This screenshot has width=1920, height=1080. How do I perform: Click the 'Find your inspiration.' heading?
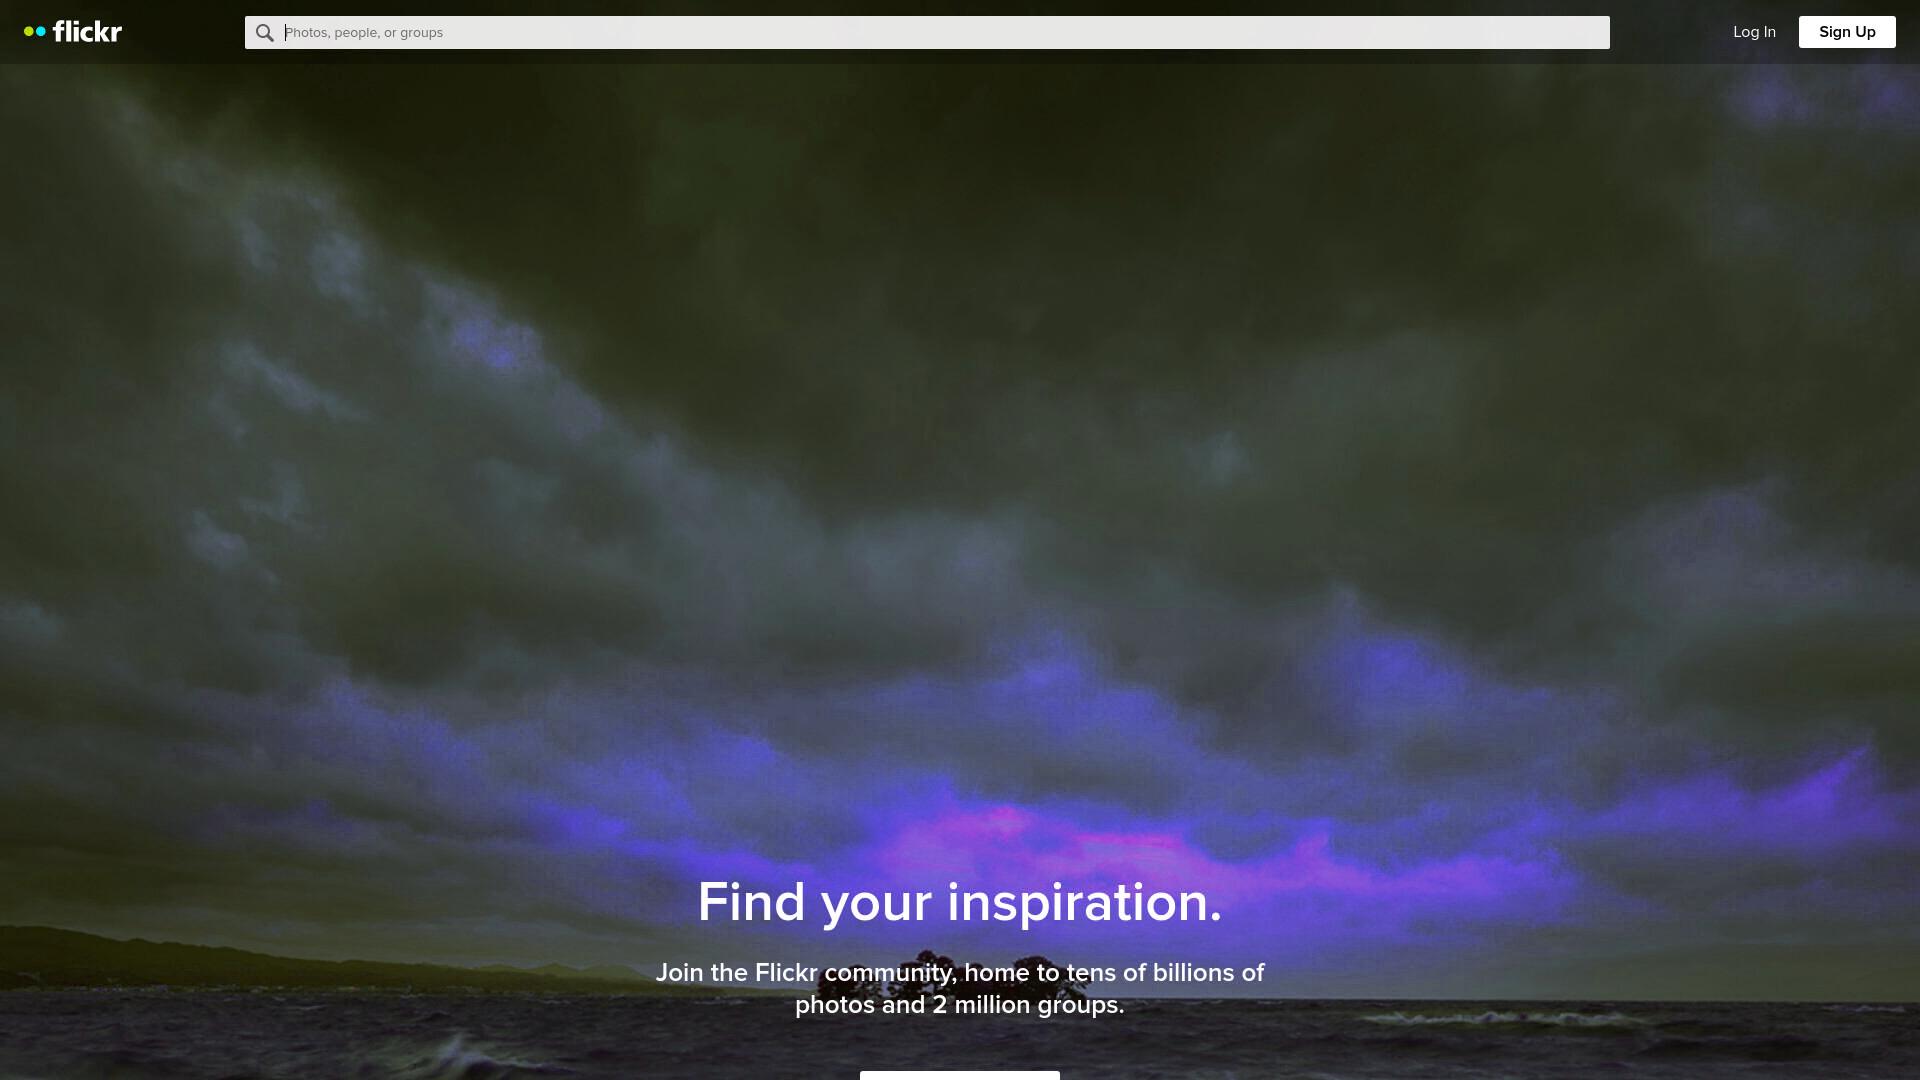point(960,902)
